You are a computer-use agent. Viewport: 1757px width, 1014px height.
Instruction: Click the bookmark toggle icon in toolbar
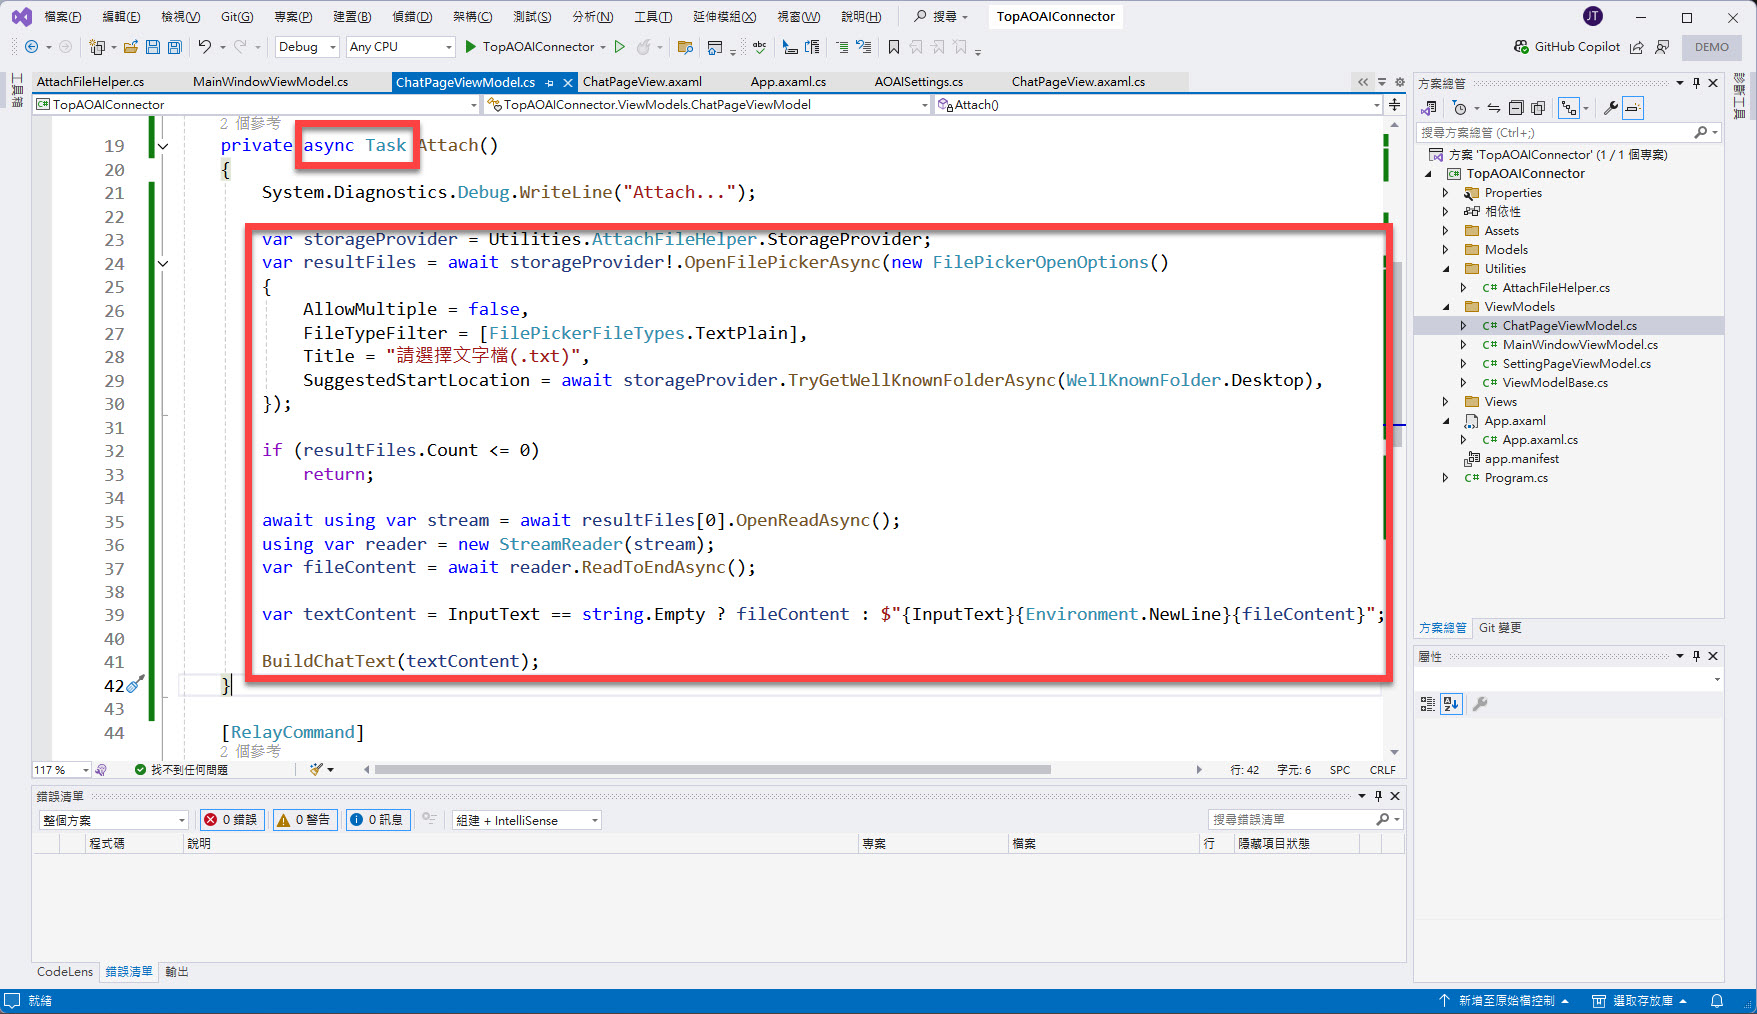[894, 47]
